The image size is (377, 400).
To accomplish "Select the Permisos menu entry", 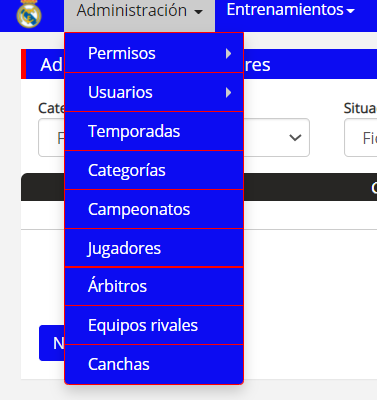I will [154, 53].
